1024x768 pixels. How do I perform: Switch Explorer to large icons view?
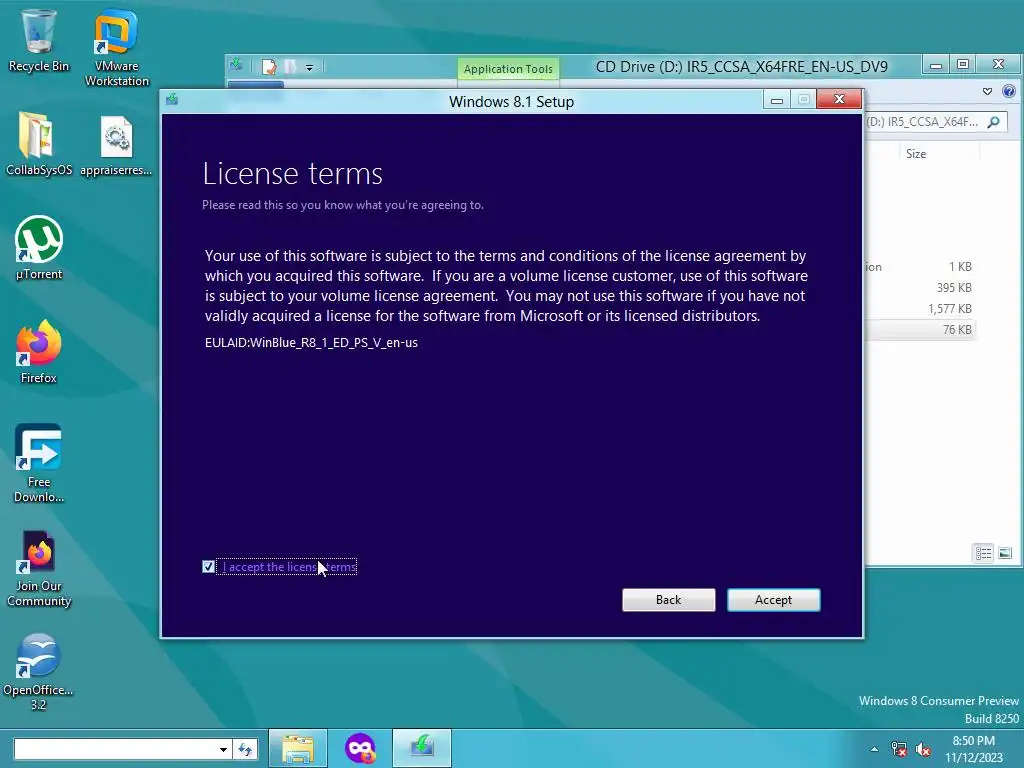[1005, 553]
